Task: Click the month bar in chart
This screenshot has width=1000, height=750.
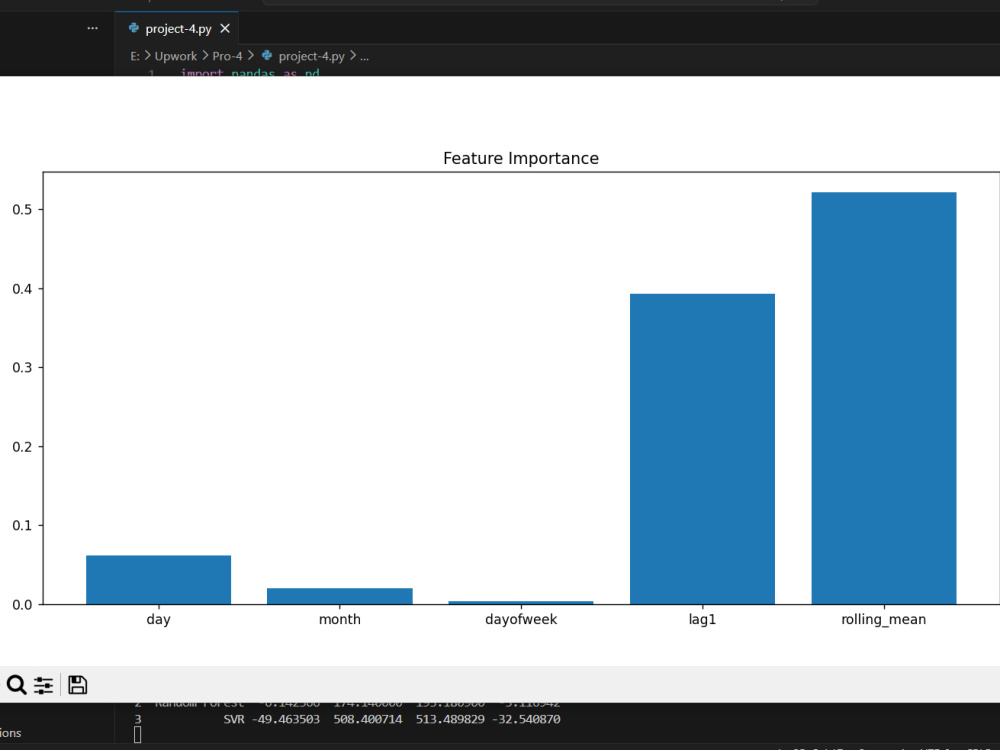Action: [340, 596]
